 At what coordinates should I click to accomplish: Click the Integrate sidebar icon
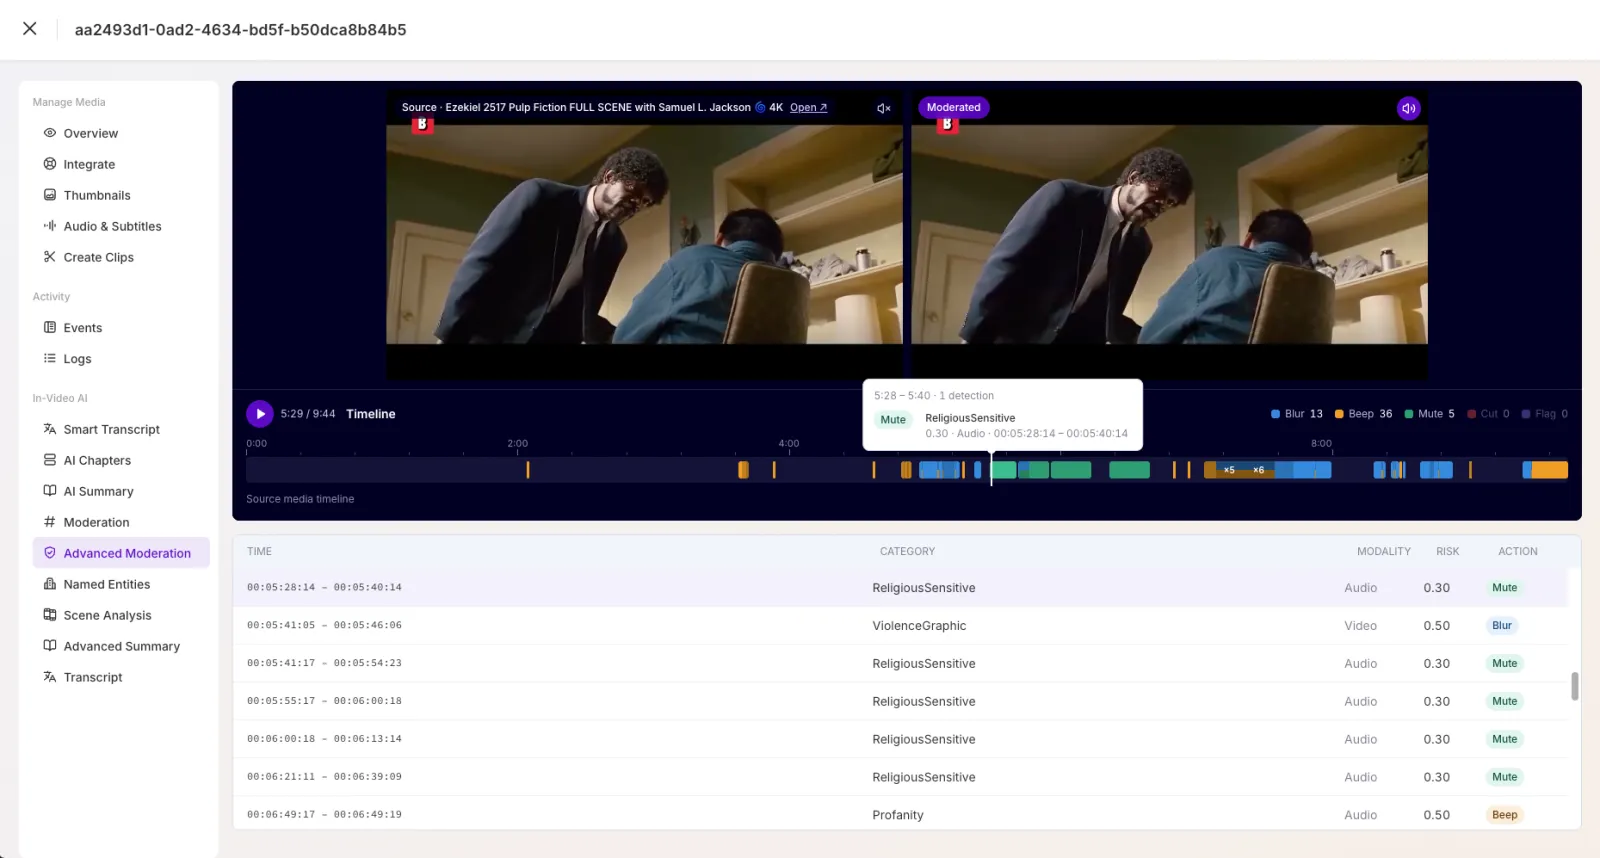pos(50,164)
